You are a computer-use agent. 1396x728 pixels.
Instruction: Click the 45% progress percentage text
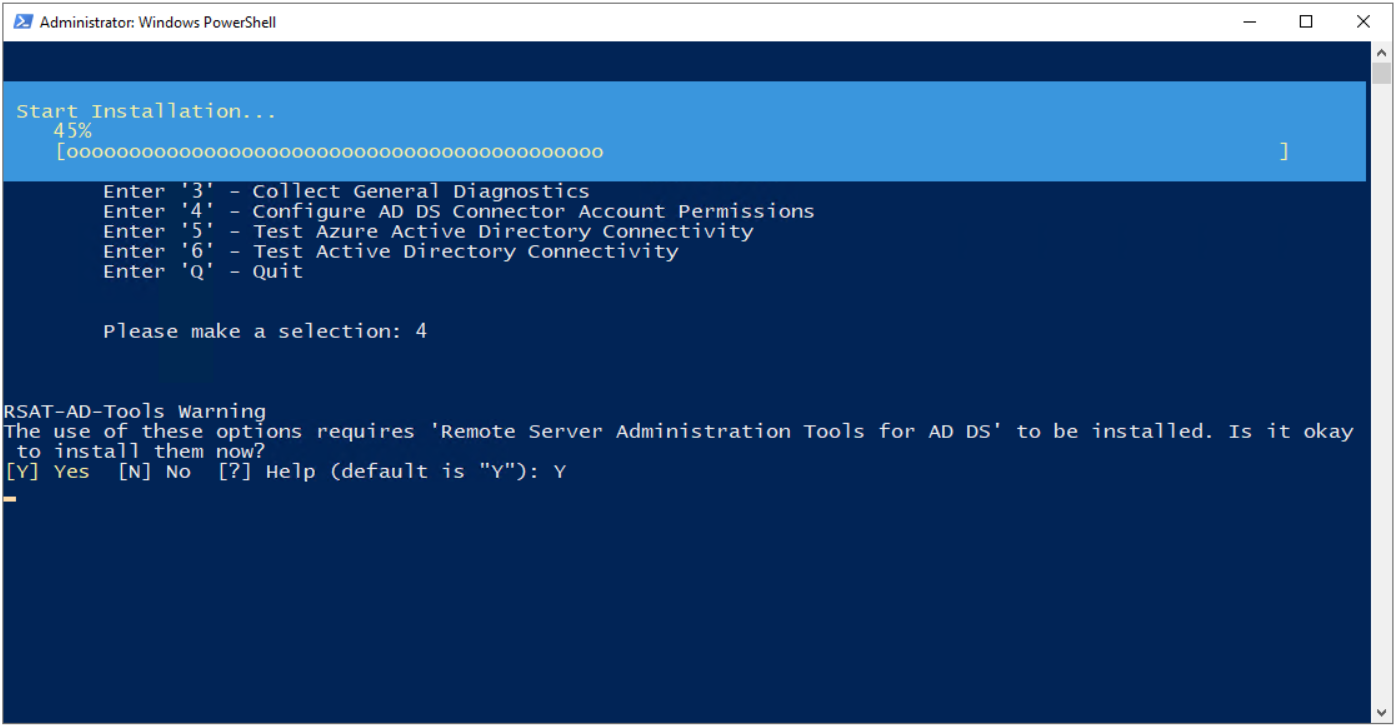pos(72,131)
